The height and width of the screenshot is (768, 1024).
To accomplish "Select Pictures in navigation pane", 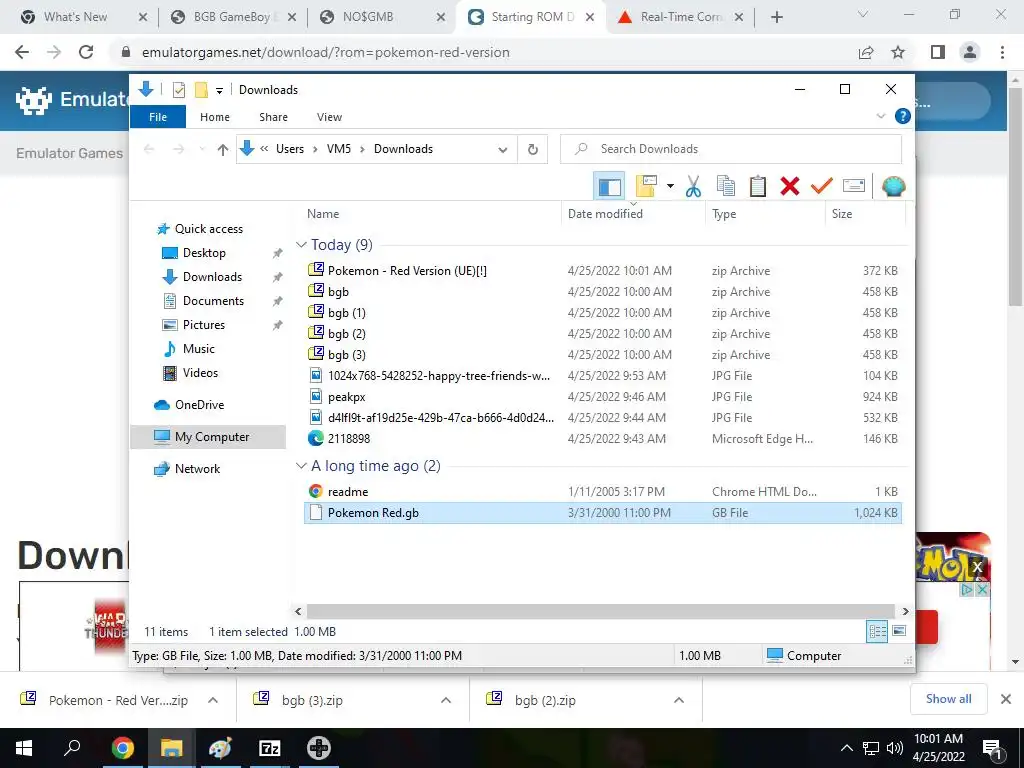I will (203, 325).
